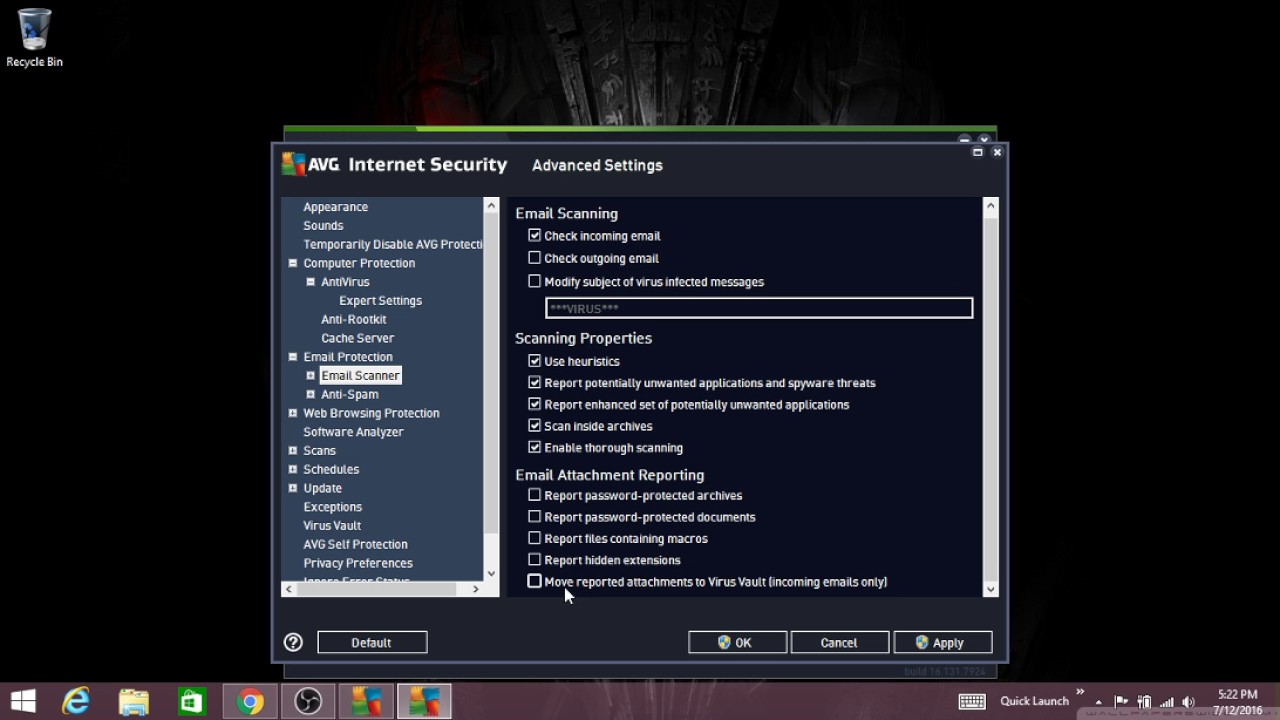Select Appearance in settings tree

click(335, 207)
